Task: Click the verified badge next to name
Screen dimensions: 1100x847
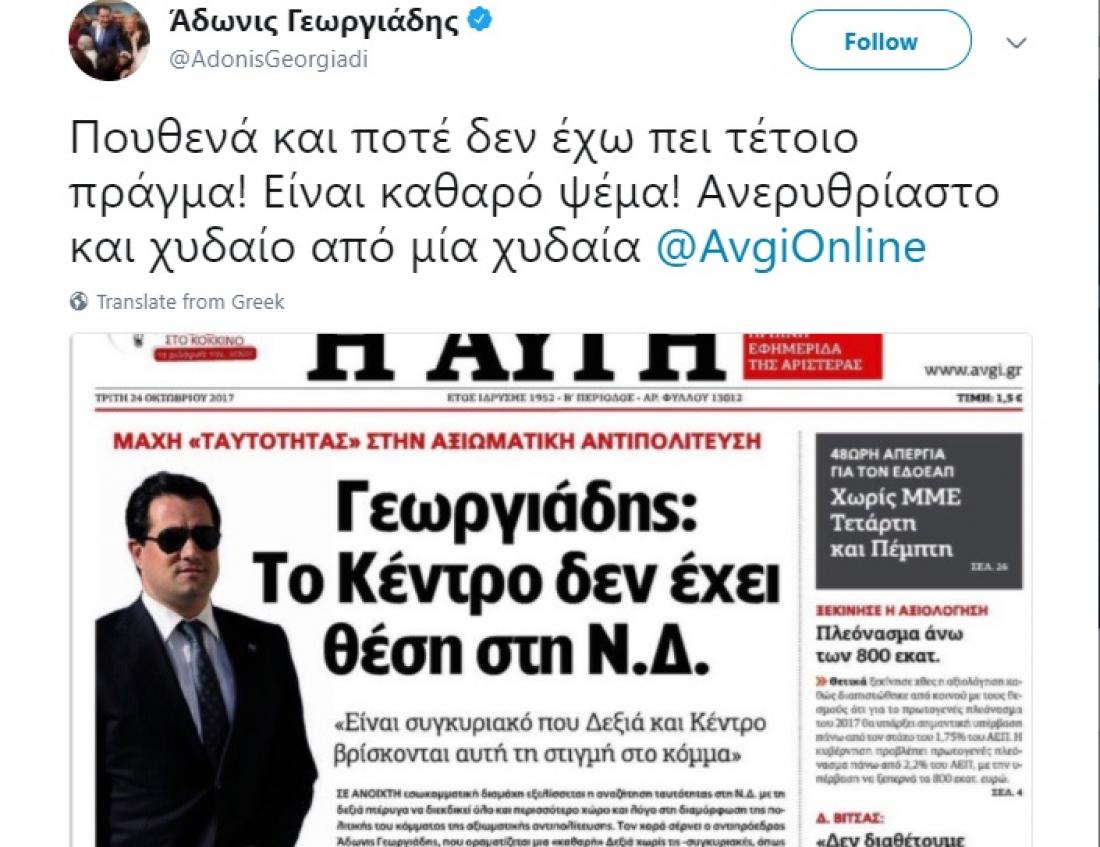Action: pyautogui.click(x=480, y=20)
